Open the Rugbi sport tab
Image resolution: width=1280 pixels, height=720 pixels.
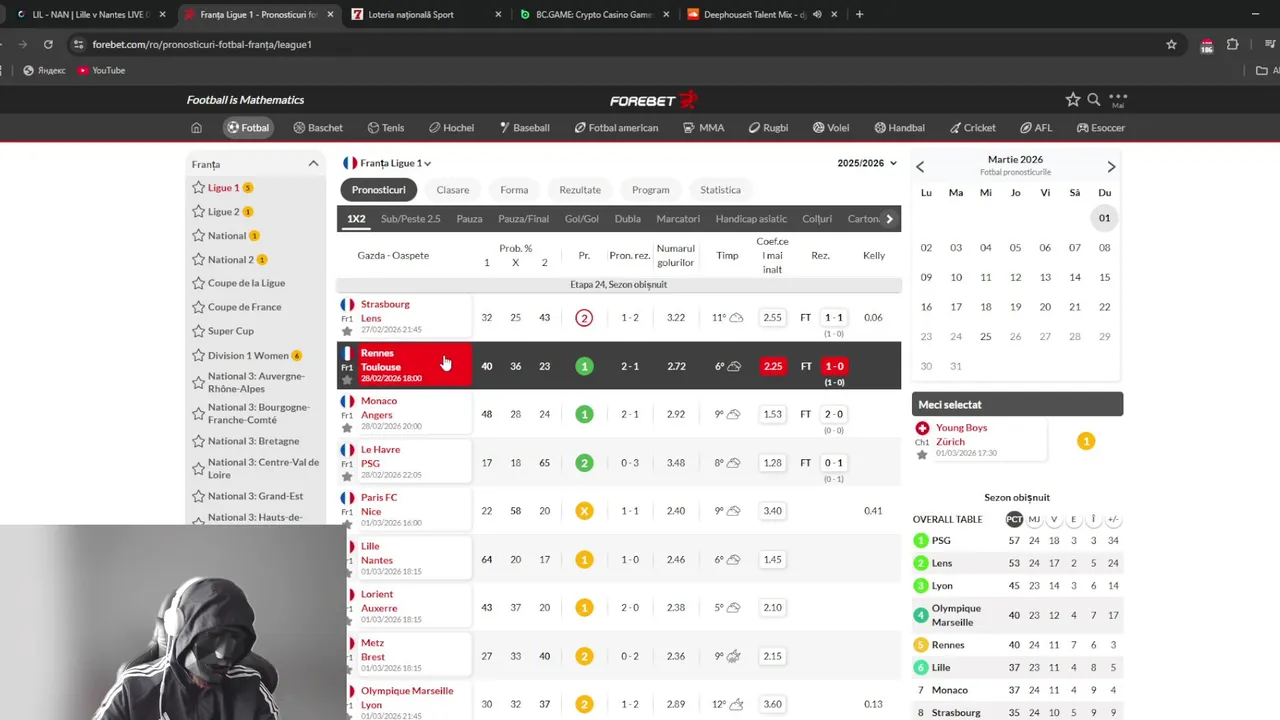pos(768,128)
